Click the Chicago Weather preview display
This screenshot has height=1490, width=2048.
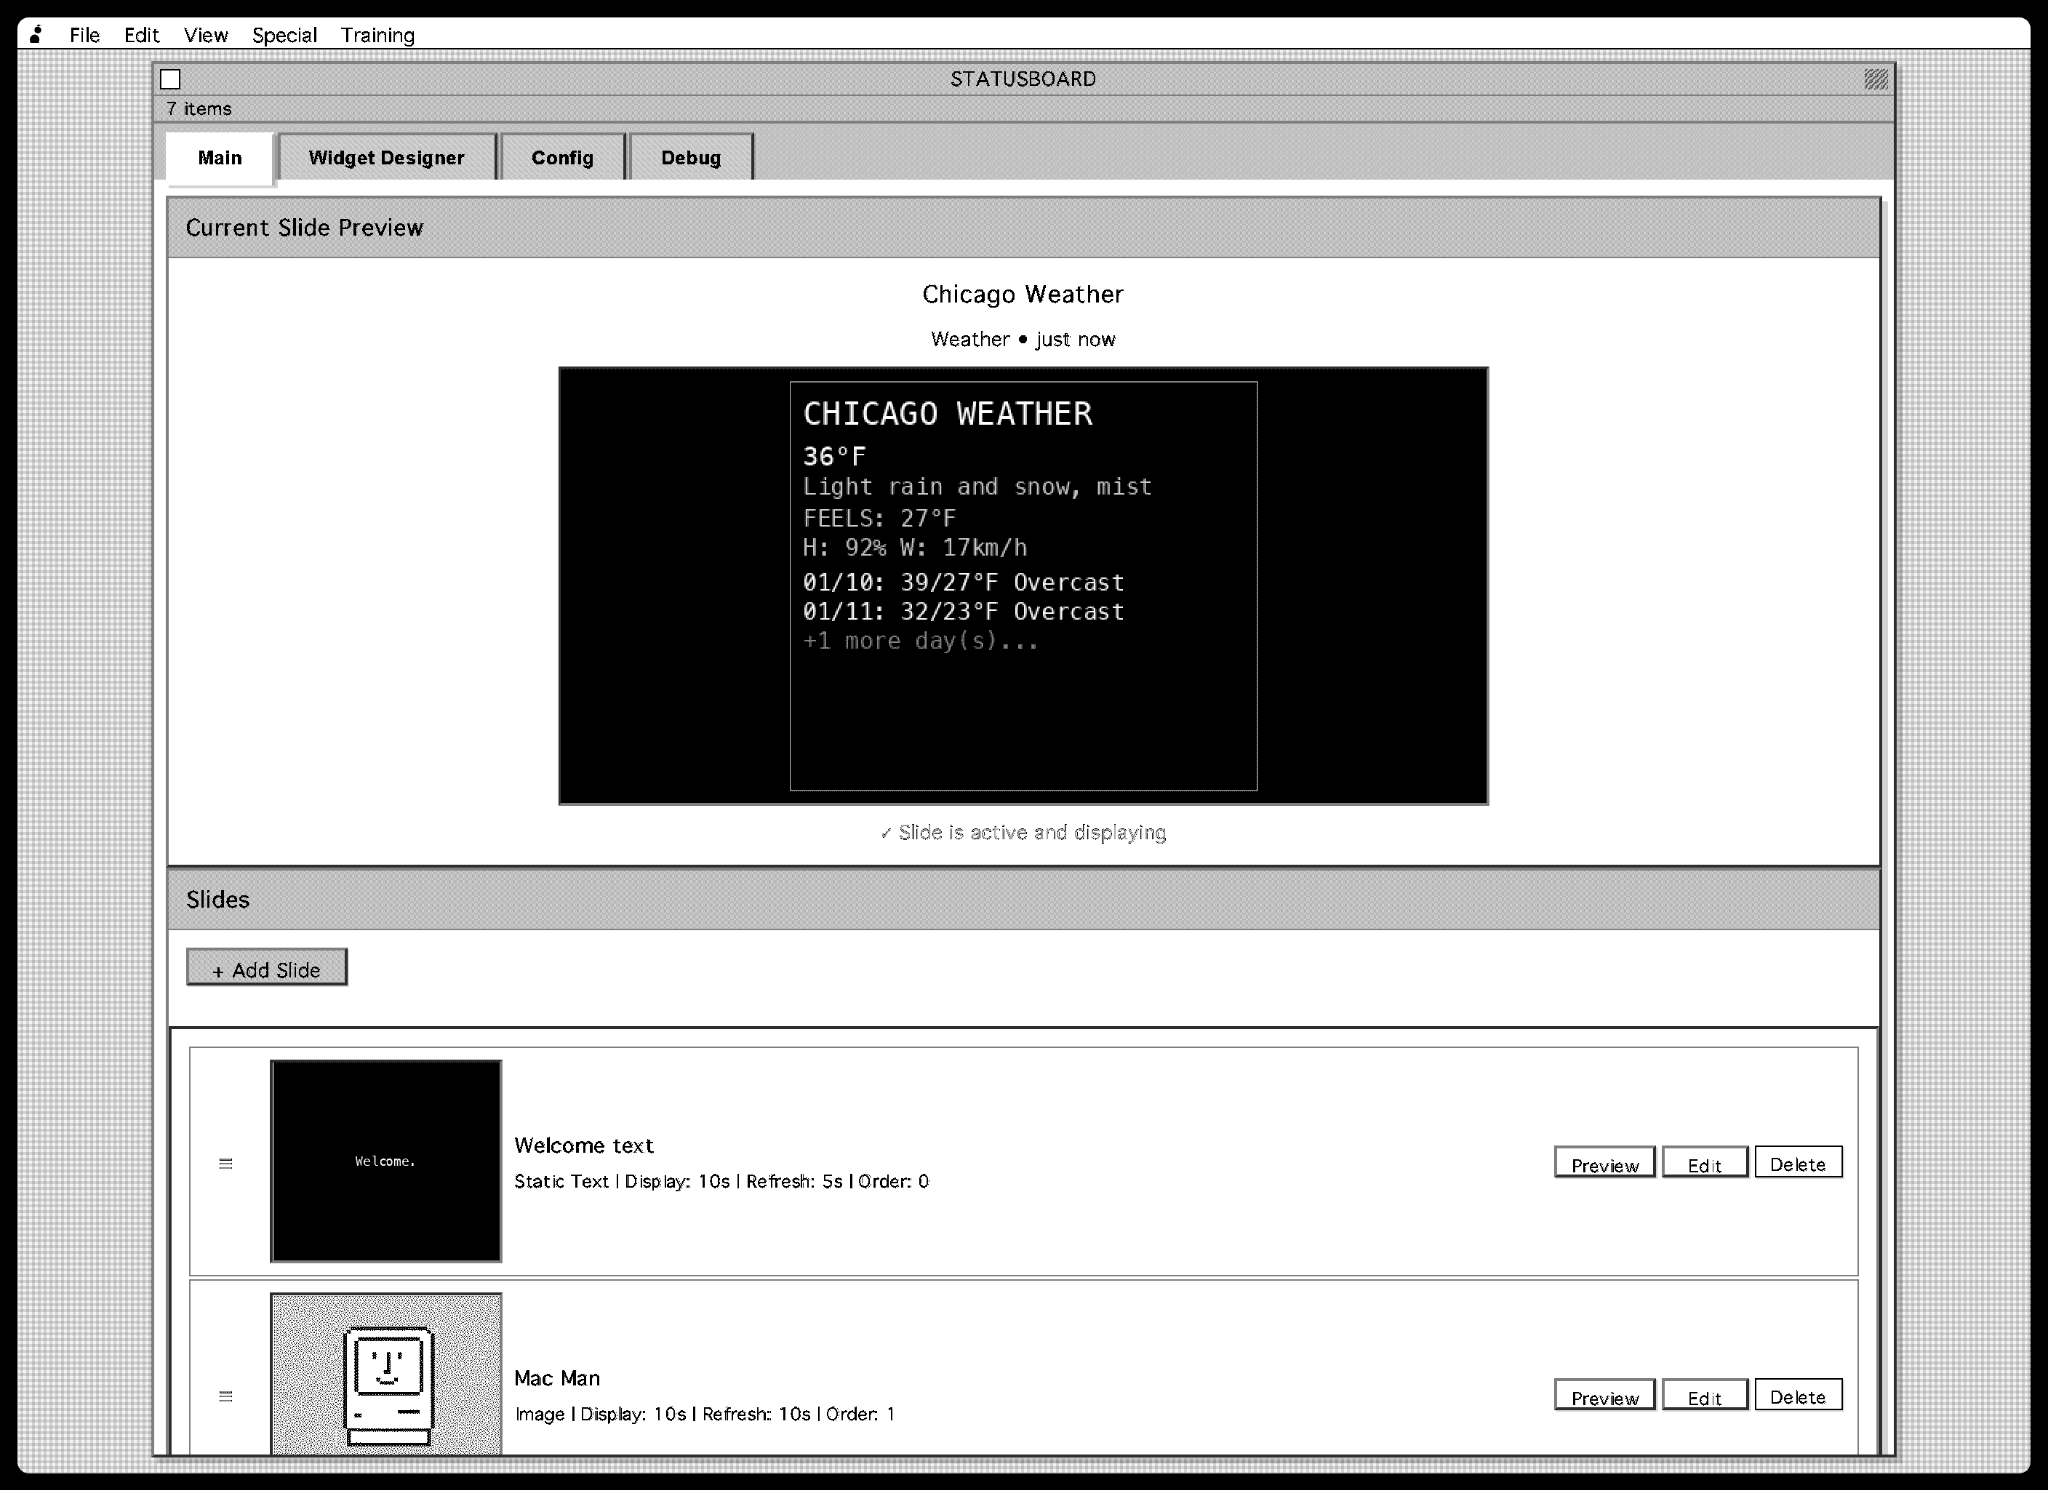(x=1023, y=586)
